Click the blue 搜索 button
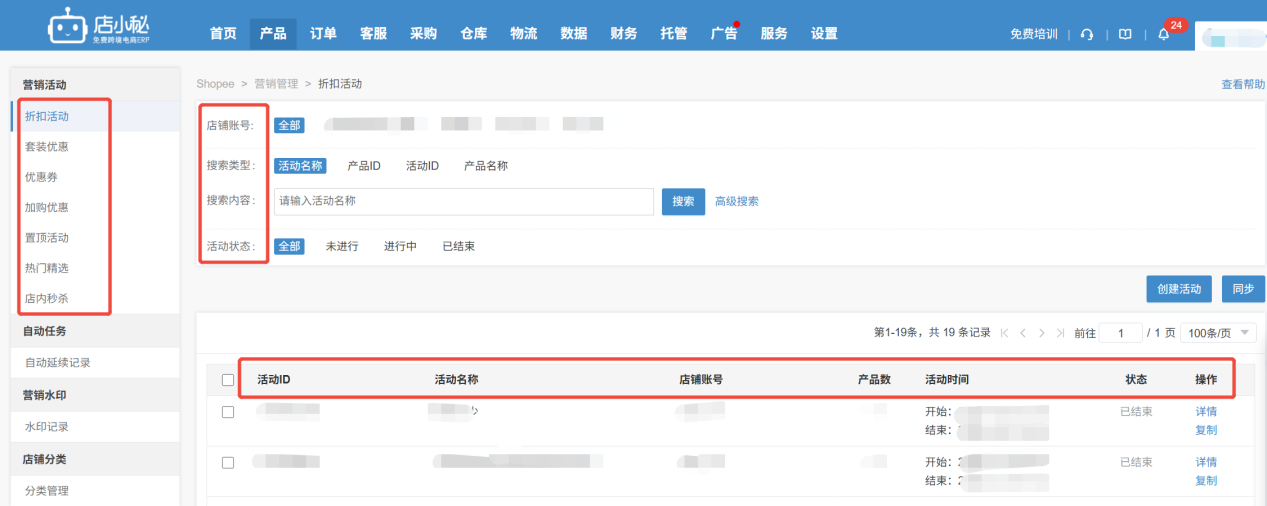 tap(683, 201)
